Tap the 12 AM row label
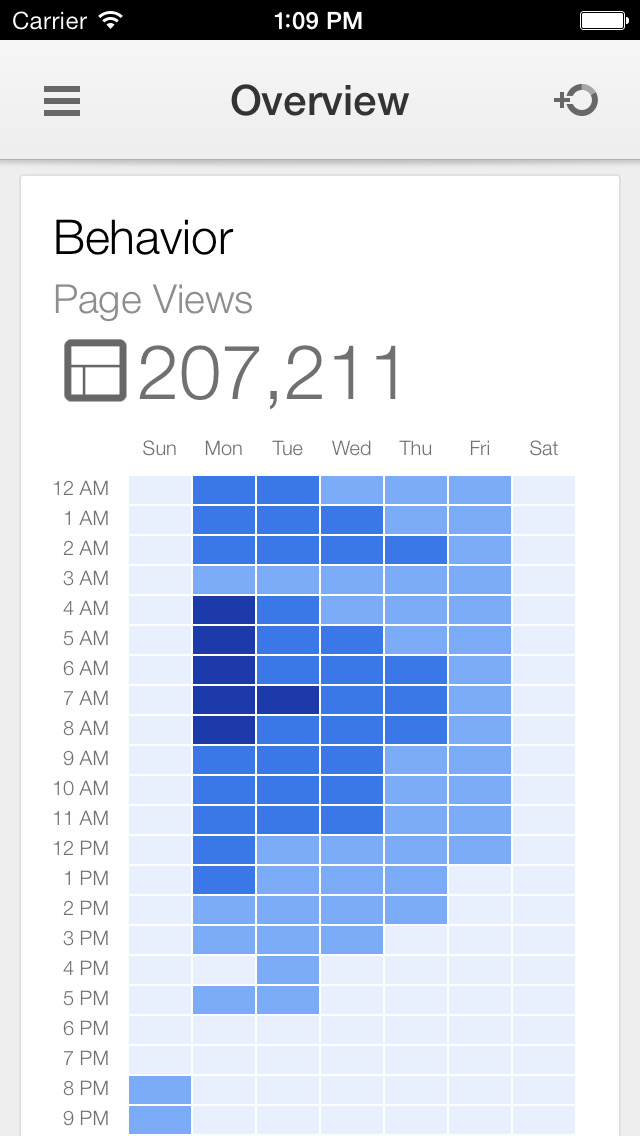 81,489
